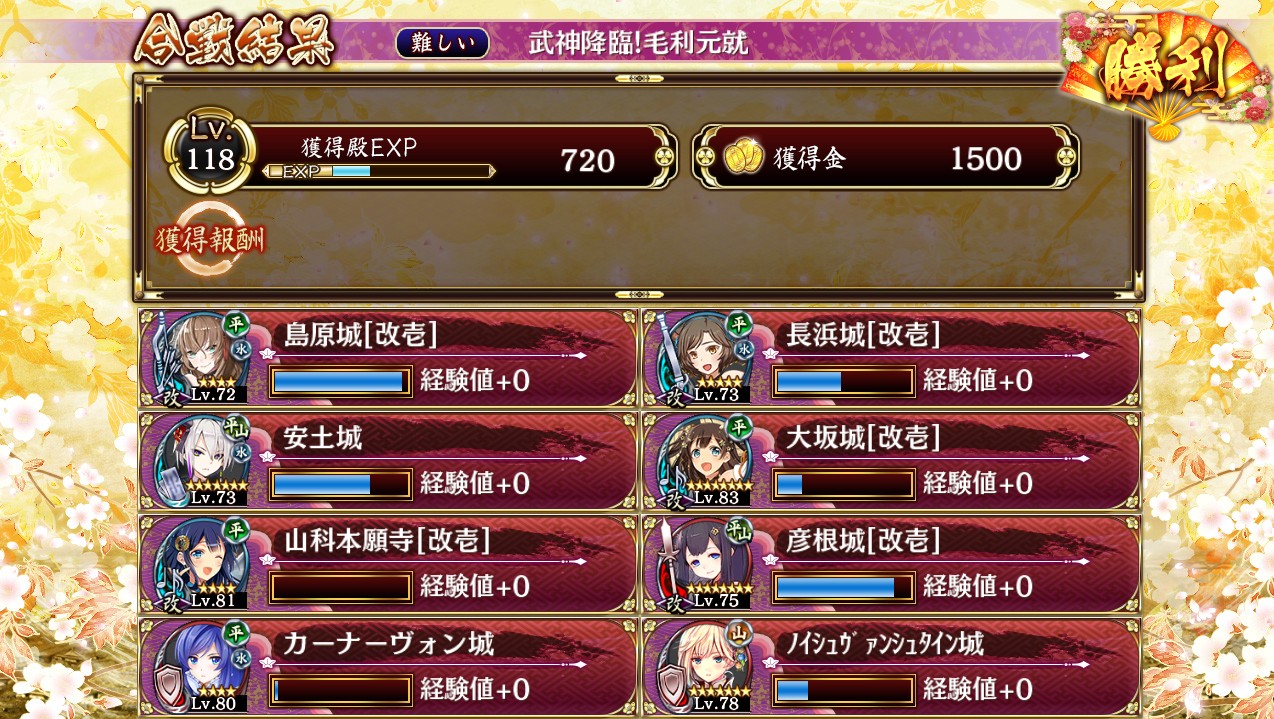
Task: Click the 難しい difficulty badge
Action: [443, 42]
